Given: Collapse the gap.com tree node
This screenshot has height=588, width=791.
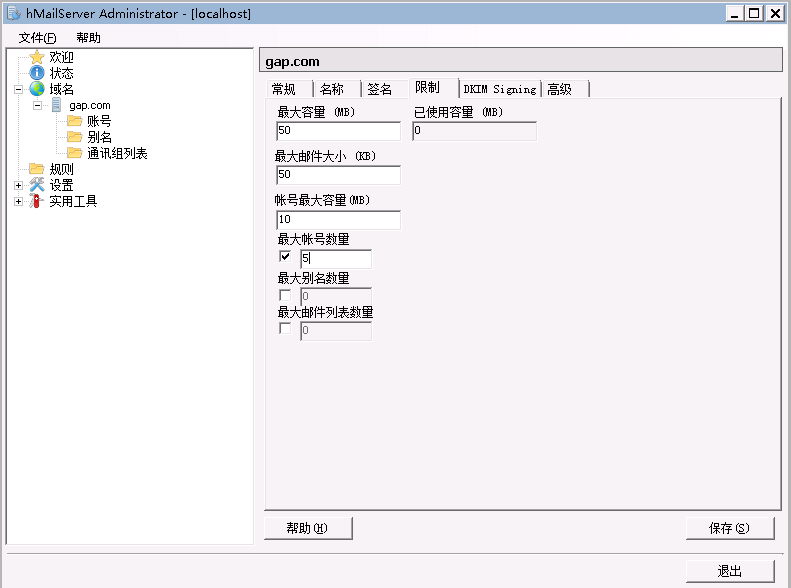Looking at the screenshot, I should 37,105.
